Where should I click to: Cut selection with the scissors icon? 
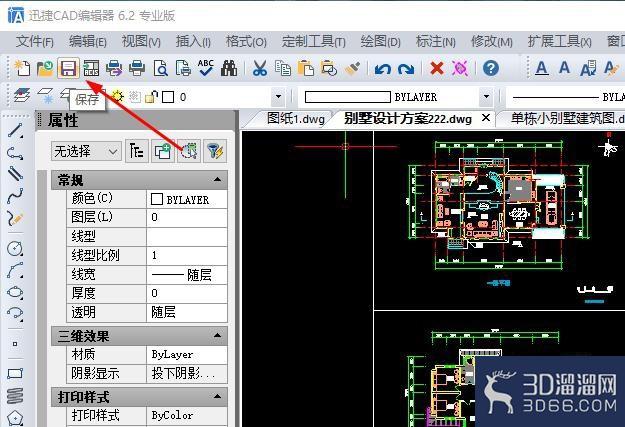click(x=260, y=68)
